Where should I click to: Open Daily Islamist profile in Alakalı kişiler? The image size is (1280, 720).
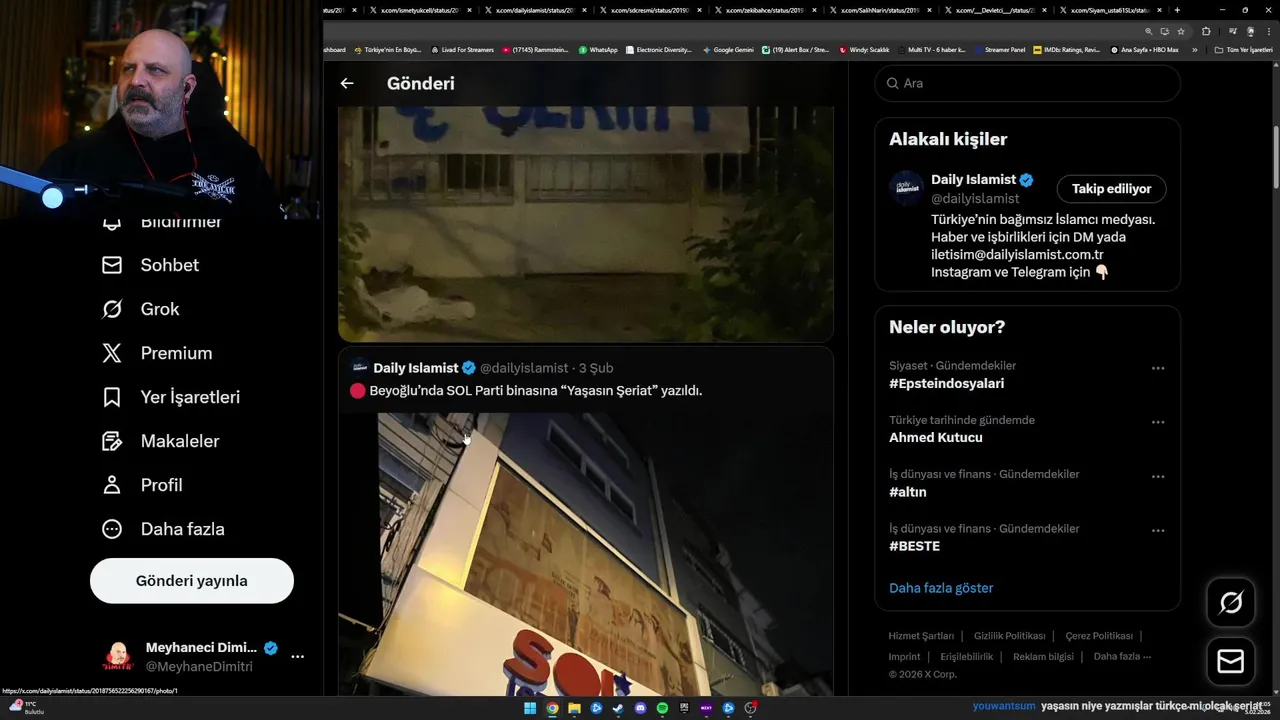(x=973, y=180)
